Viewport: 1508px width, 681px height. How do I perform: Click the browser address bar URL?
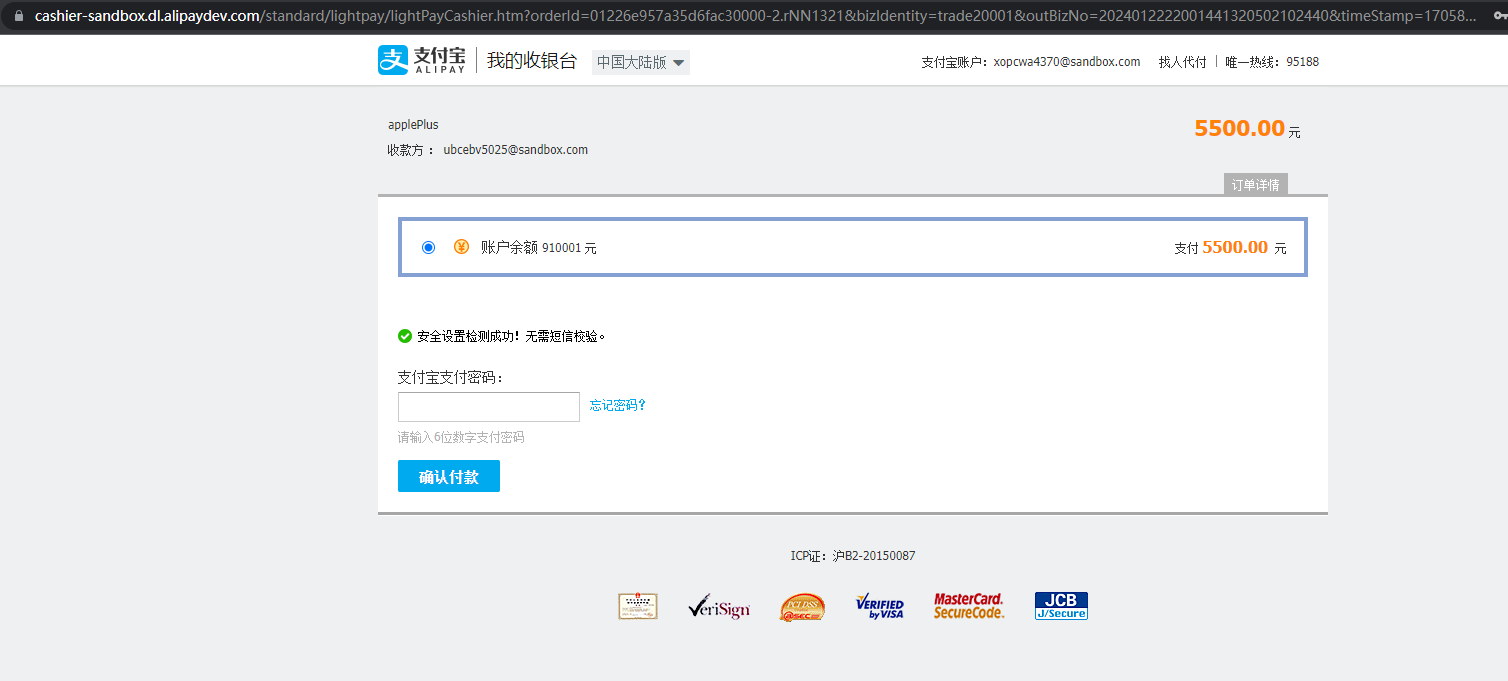tap(754, 16)
